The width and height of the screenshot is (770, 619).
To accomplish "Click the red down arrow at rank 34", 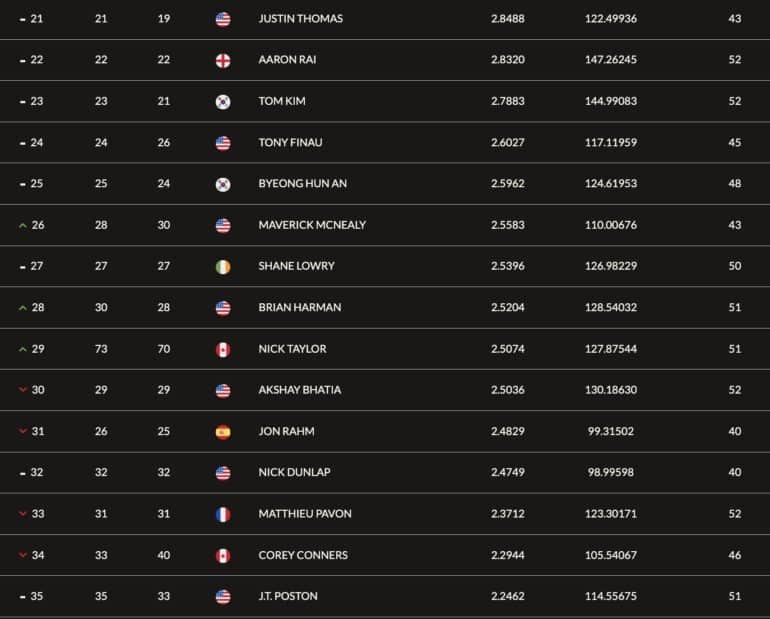I will tap(22, 555).
